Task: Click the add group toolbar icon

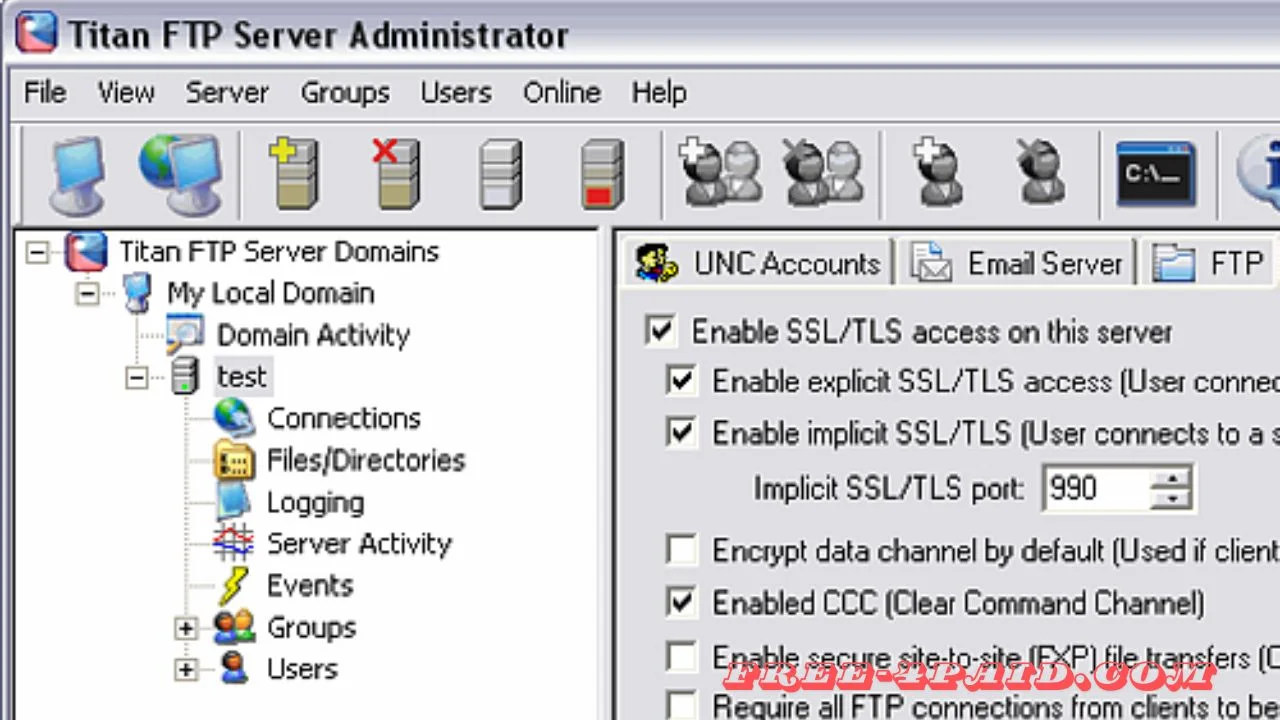Action: 720,173
